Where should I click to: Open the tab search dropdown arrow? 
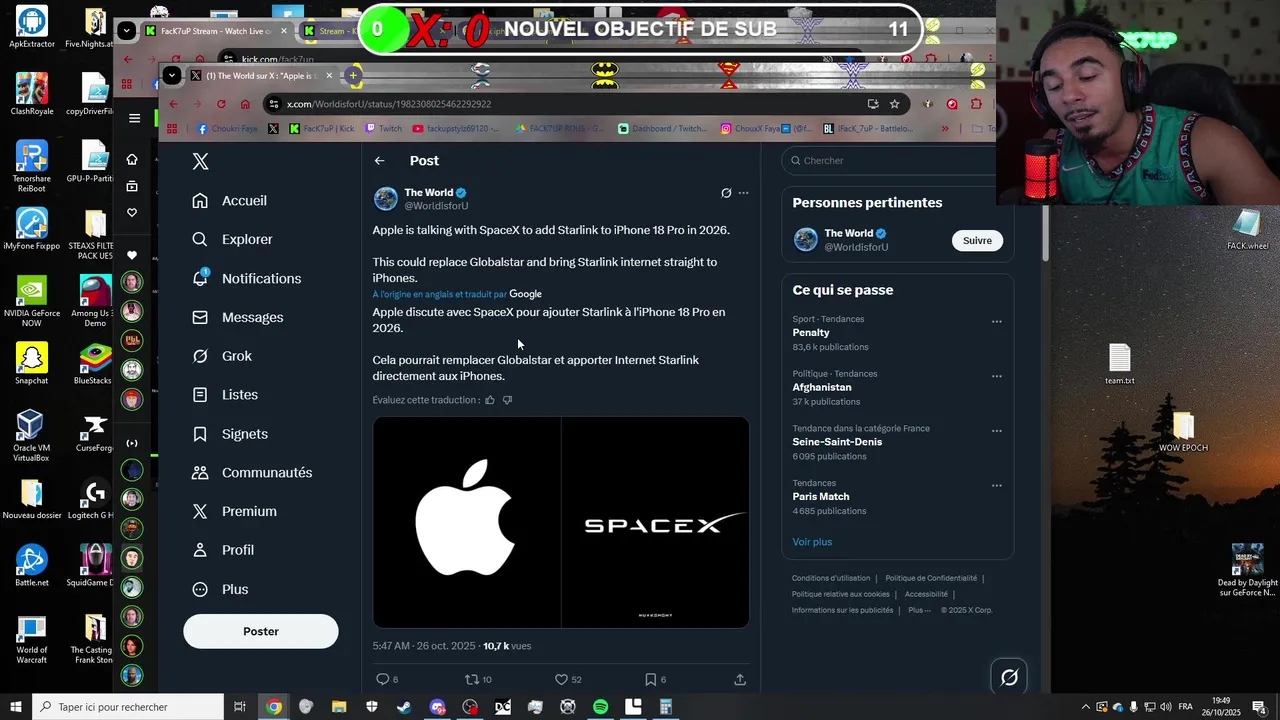pyautogui.click(x=172, y=75)
